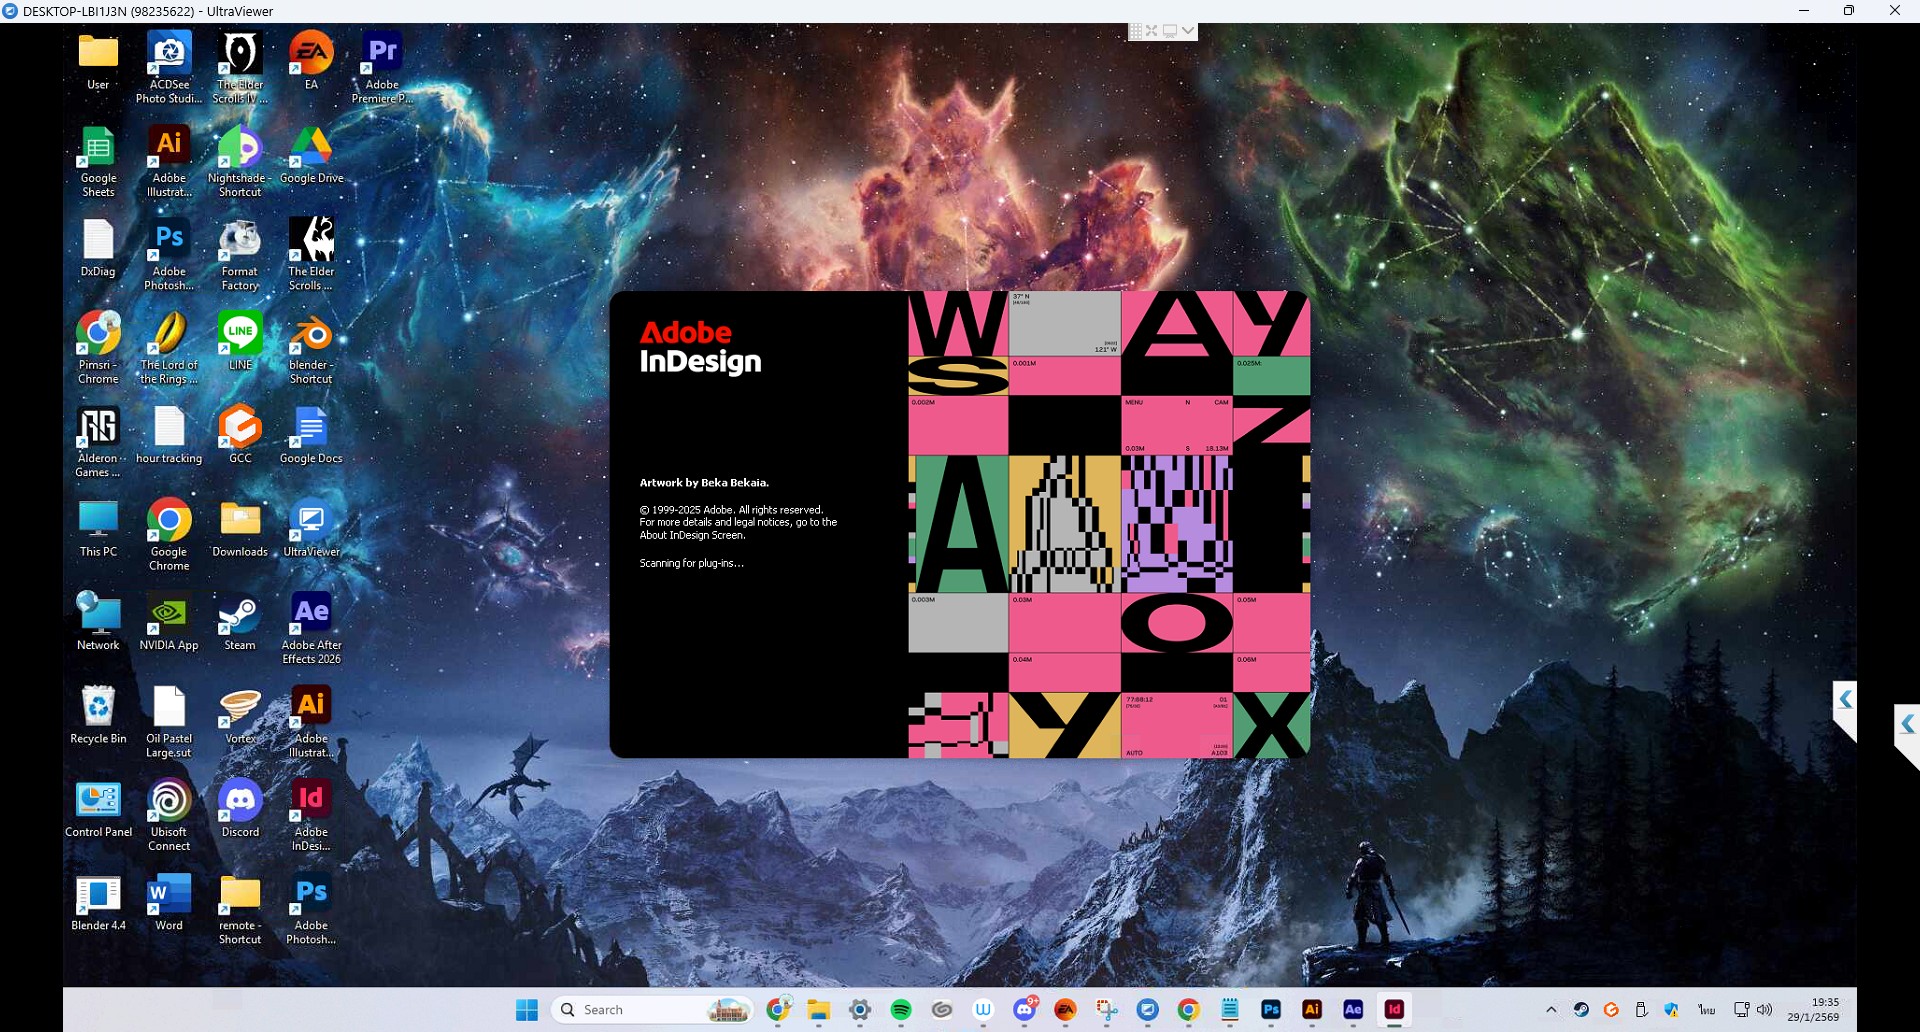Image resolution: width=1920 pixels, height=1032 pixels.
Task: Select the DxDiag file on the desktop
Action: coord(98,249)
